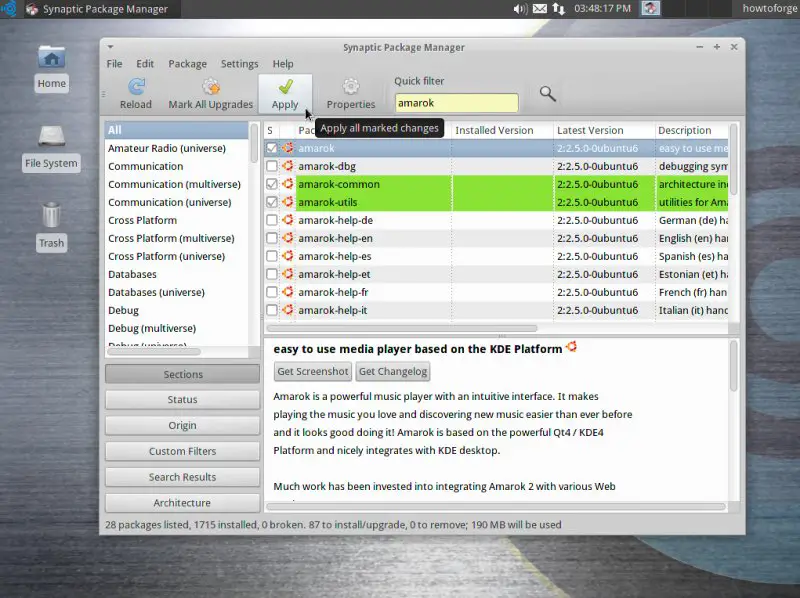Sort by Latest Version column header

pyautogui.click(x=604, y=130)
